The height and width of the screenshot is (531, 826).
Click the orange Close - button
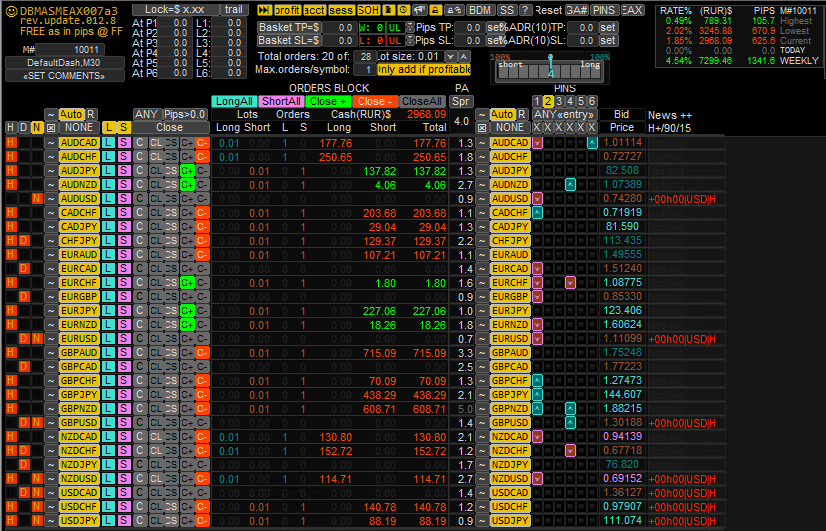[375, 101]
